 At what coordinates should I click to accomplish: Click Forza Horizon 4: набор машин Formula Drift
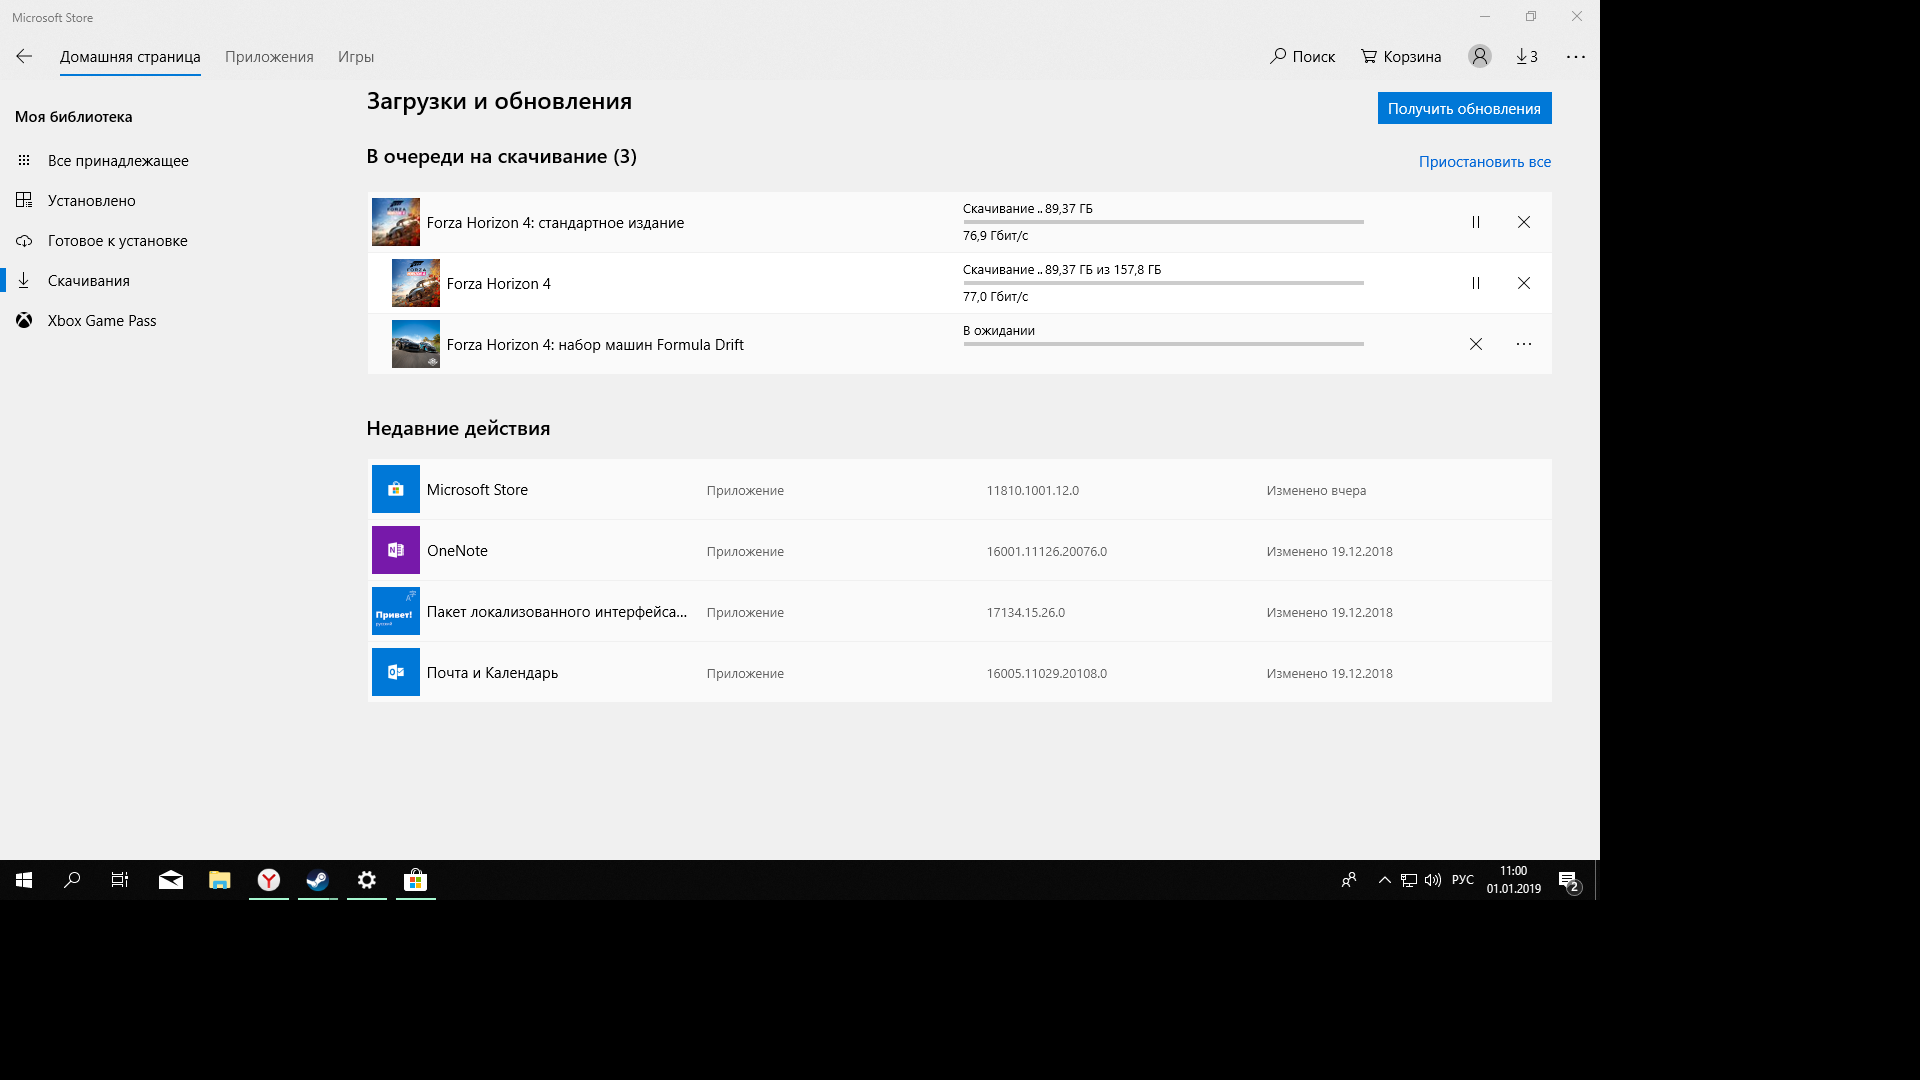(595, 345)
